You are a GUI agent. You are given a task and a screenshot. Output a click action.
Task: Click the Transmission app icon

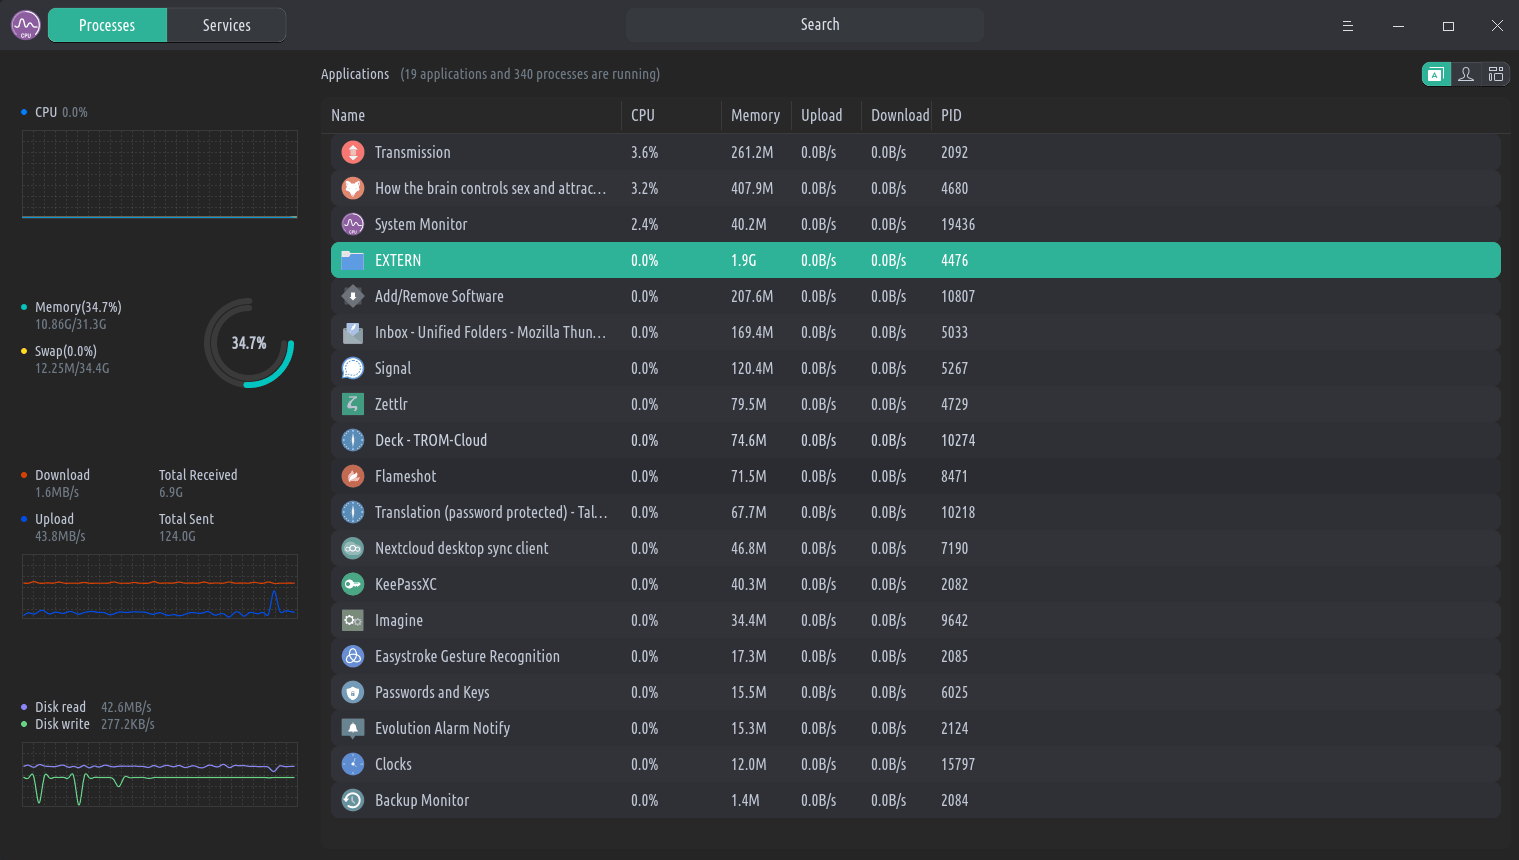352,152
